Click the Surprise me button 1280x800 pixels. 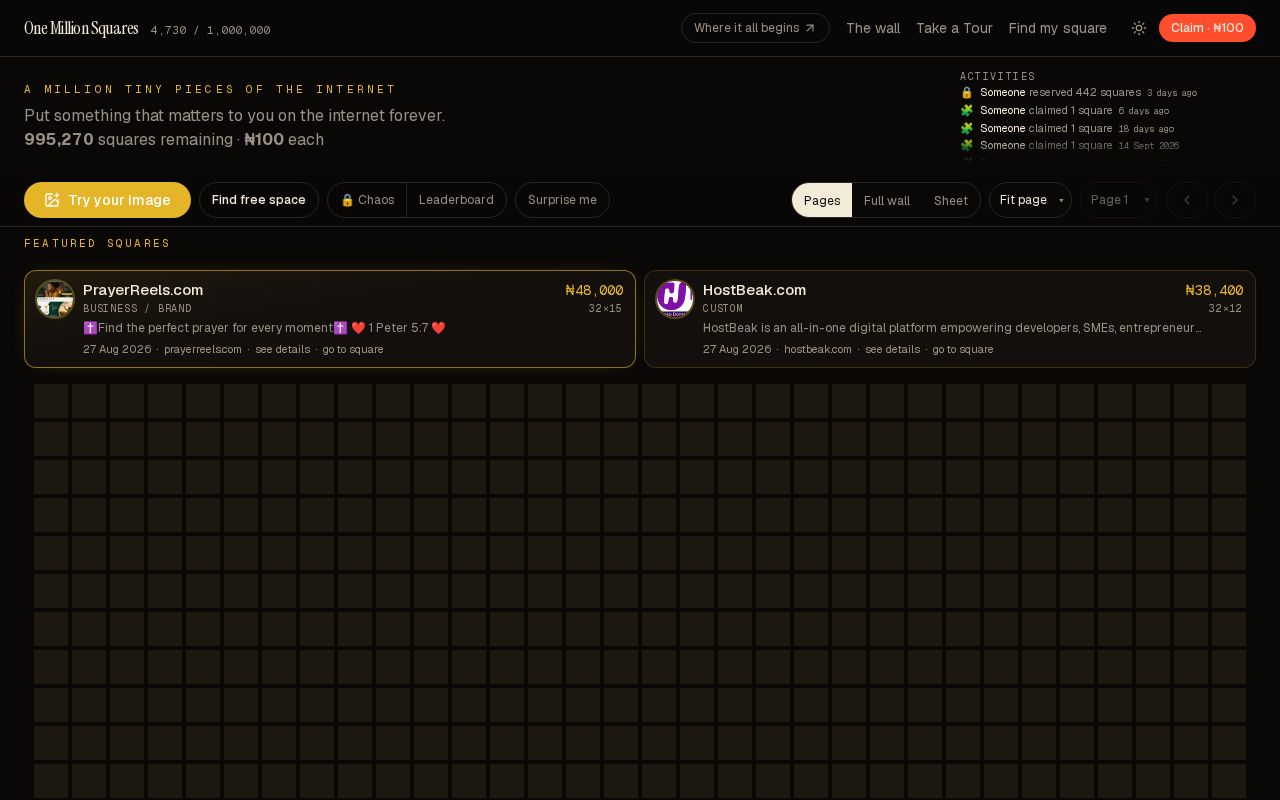click(562, 200)
